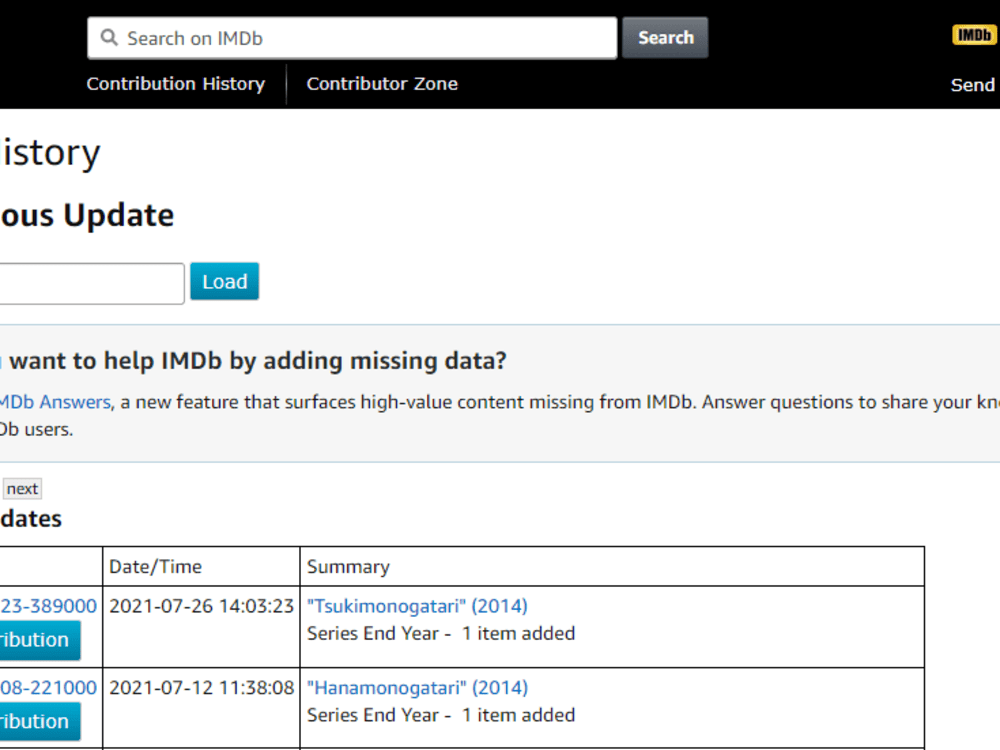
Task: Open the reference link ending 08-221000
Action: [48, 688]
